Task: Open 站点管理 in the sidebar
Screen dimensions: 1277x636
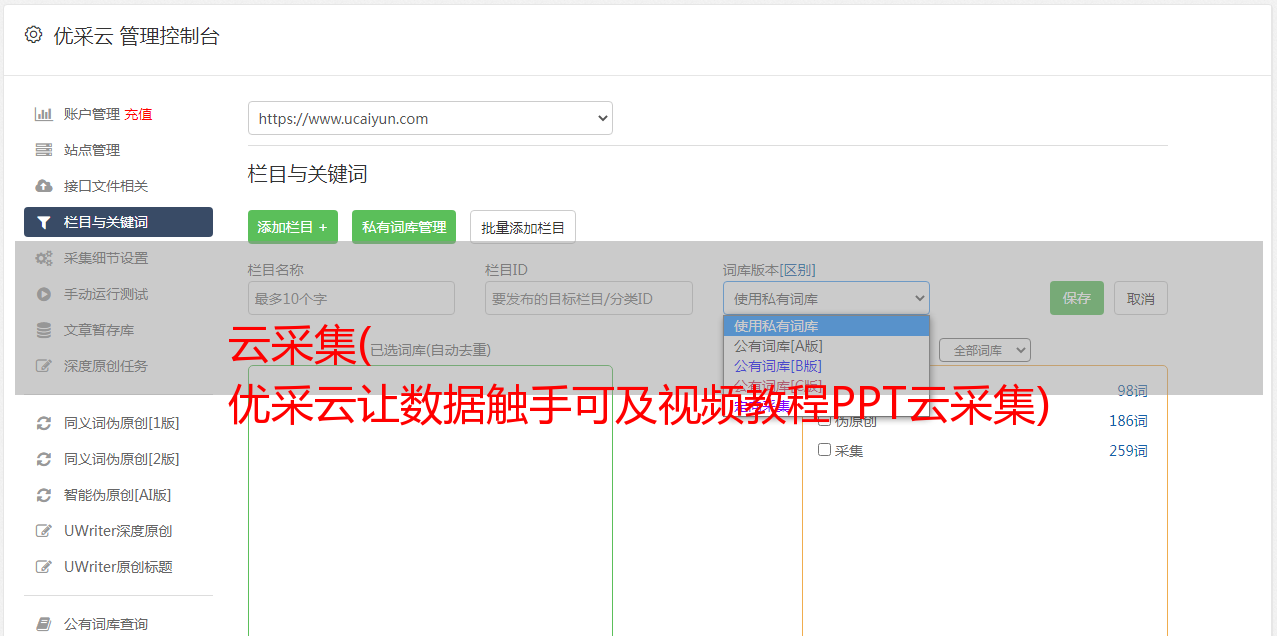Action: click(x=92, y=150)
